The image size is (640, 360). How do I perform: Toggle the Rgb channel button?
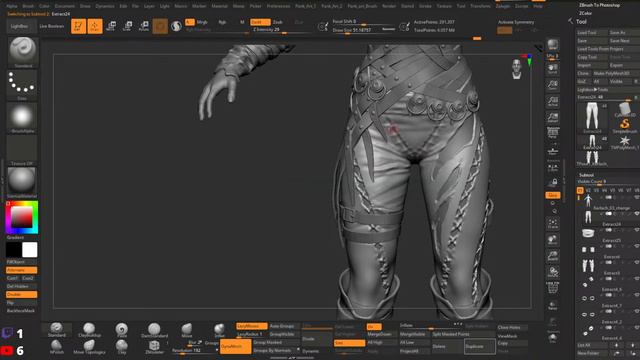[222, 22]
